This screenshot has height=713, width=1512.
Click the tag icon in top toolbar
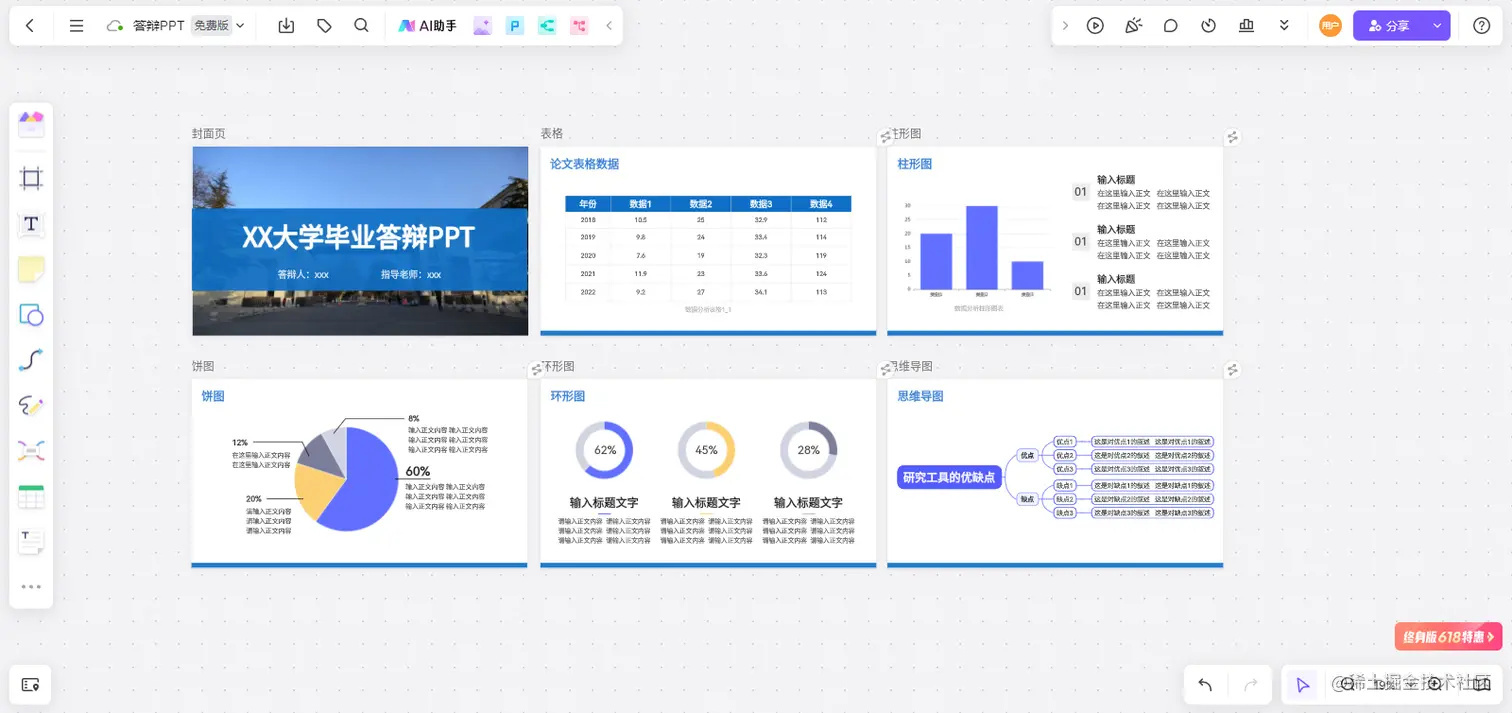(324, 26)
